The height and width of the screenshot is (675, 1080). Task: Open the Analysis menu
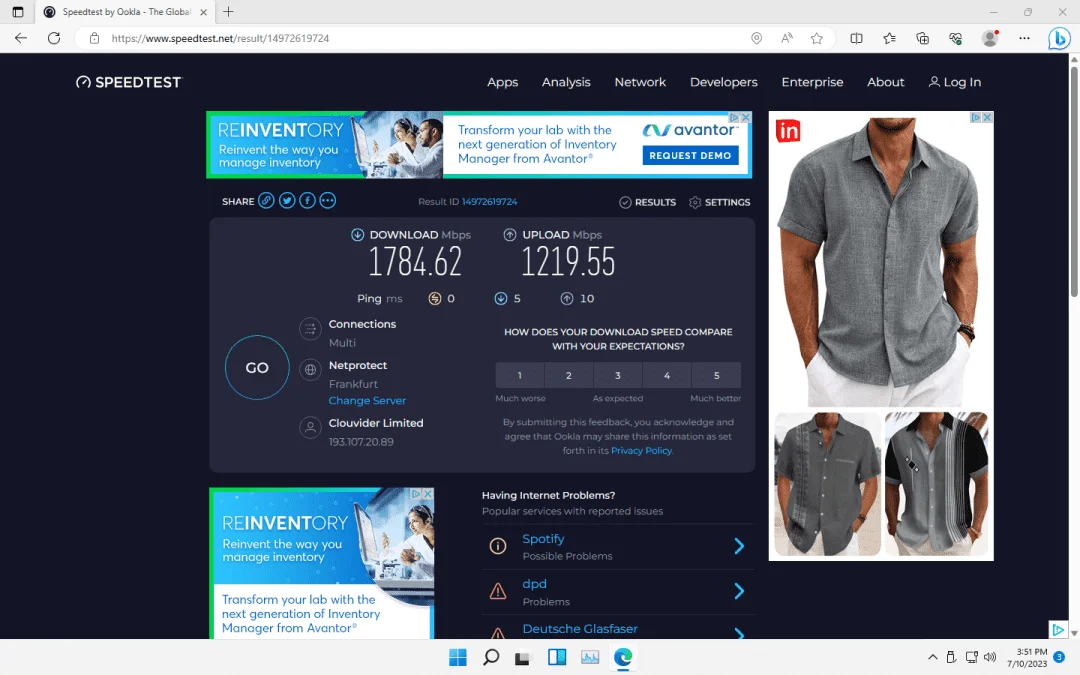pos(565,82)
